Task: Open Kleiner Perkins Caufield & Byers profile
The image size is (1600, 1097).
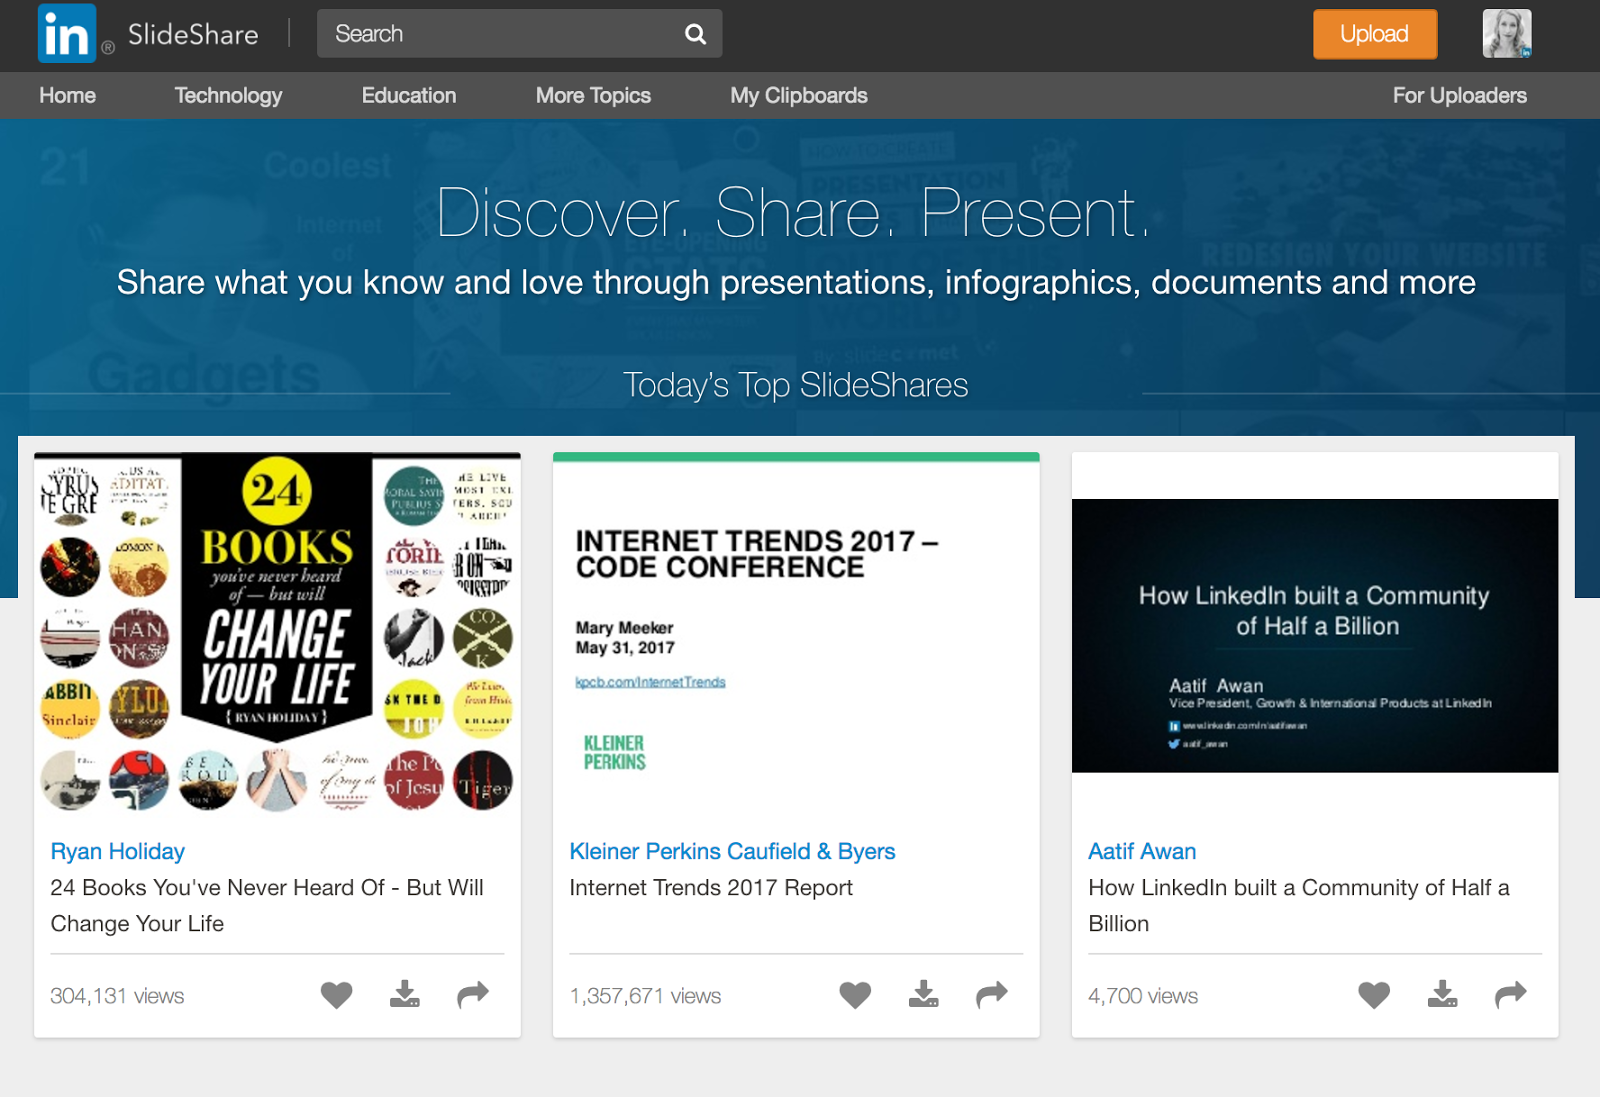Action: tap(732, 851)
